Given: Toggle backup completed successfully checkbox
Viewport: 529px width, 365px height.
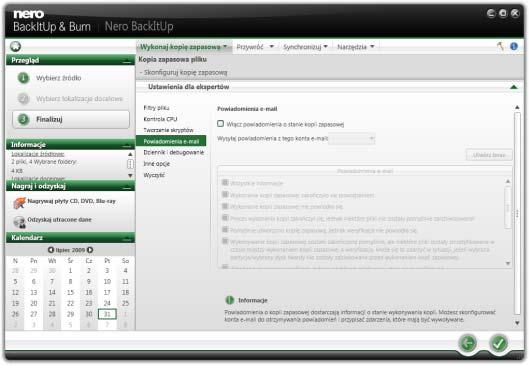Looking at the screenshot, I should [x=225, y=195].
